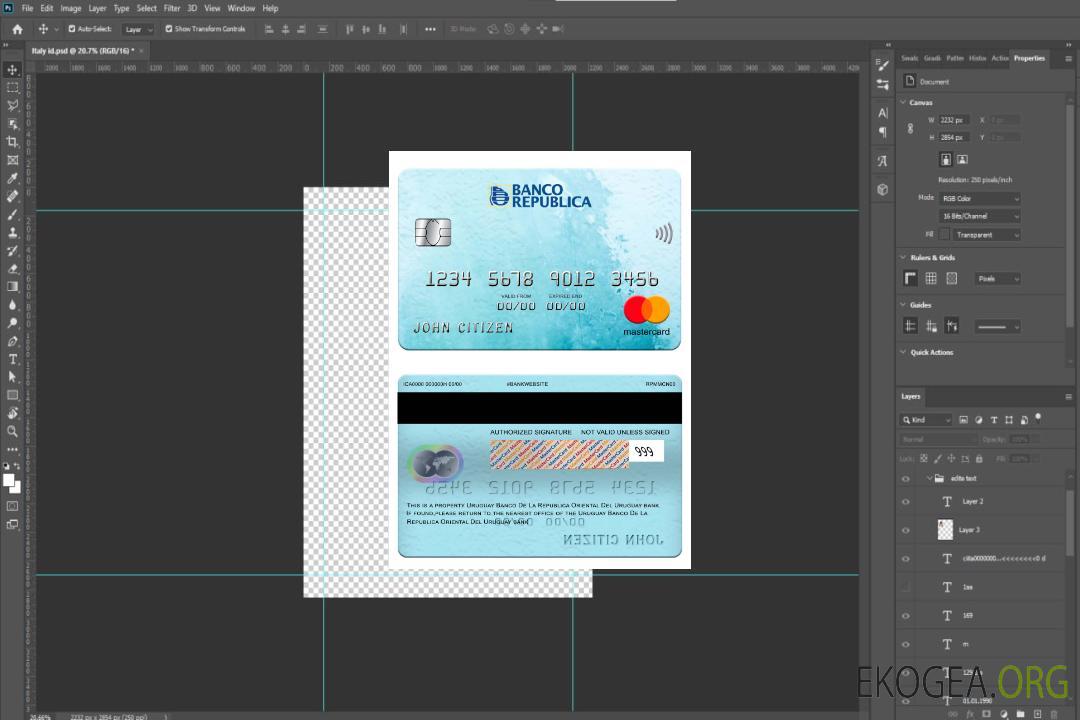Toggle Show Transform Controls checkbox
Image resolution: width=1080 pixels, height=720 pixels.
pos(169,29)
